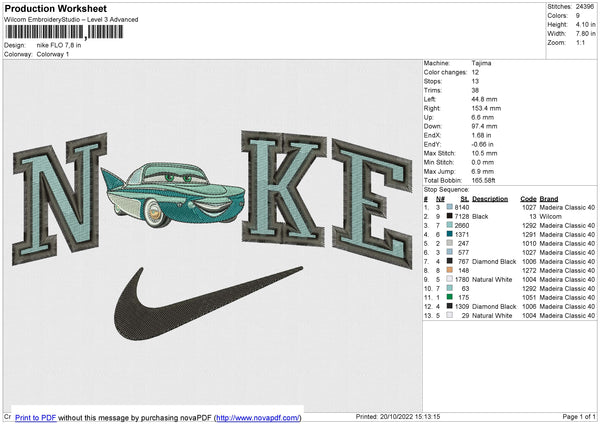600x424 pixels.
Task: Click the 'St.' column header
Action: click(x=465, y=199)
